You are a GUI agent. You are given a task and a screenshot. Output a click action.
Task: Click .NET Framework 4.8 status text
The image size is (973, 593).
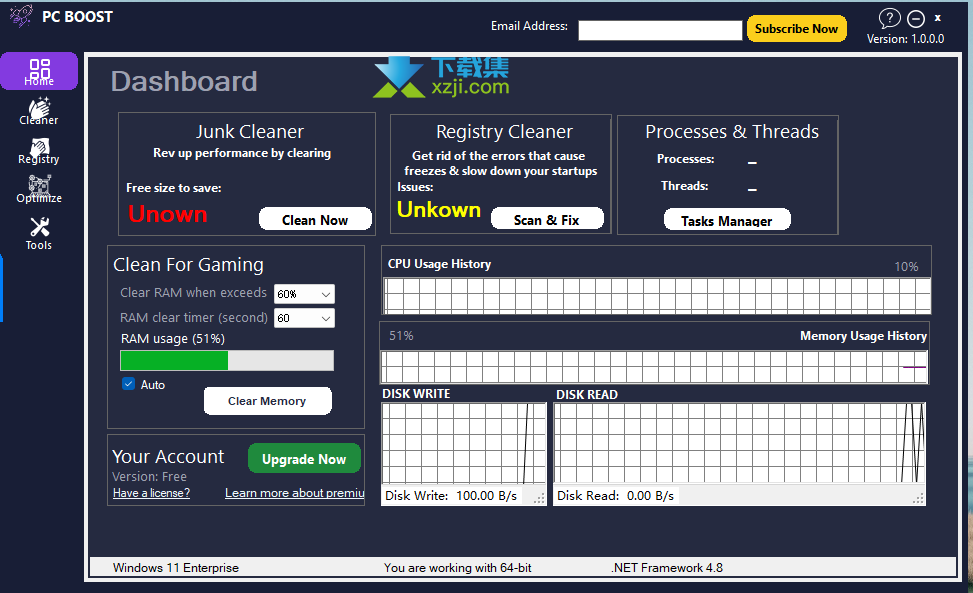[x=667, y=568]
